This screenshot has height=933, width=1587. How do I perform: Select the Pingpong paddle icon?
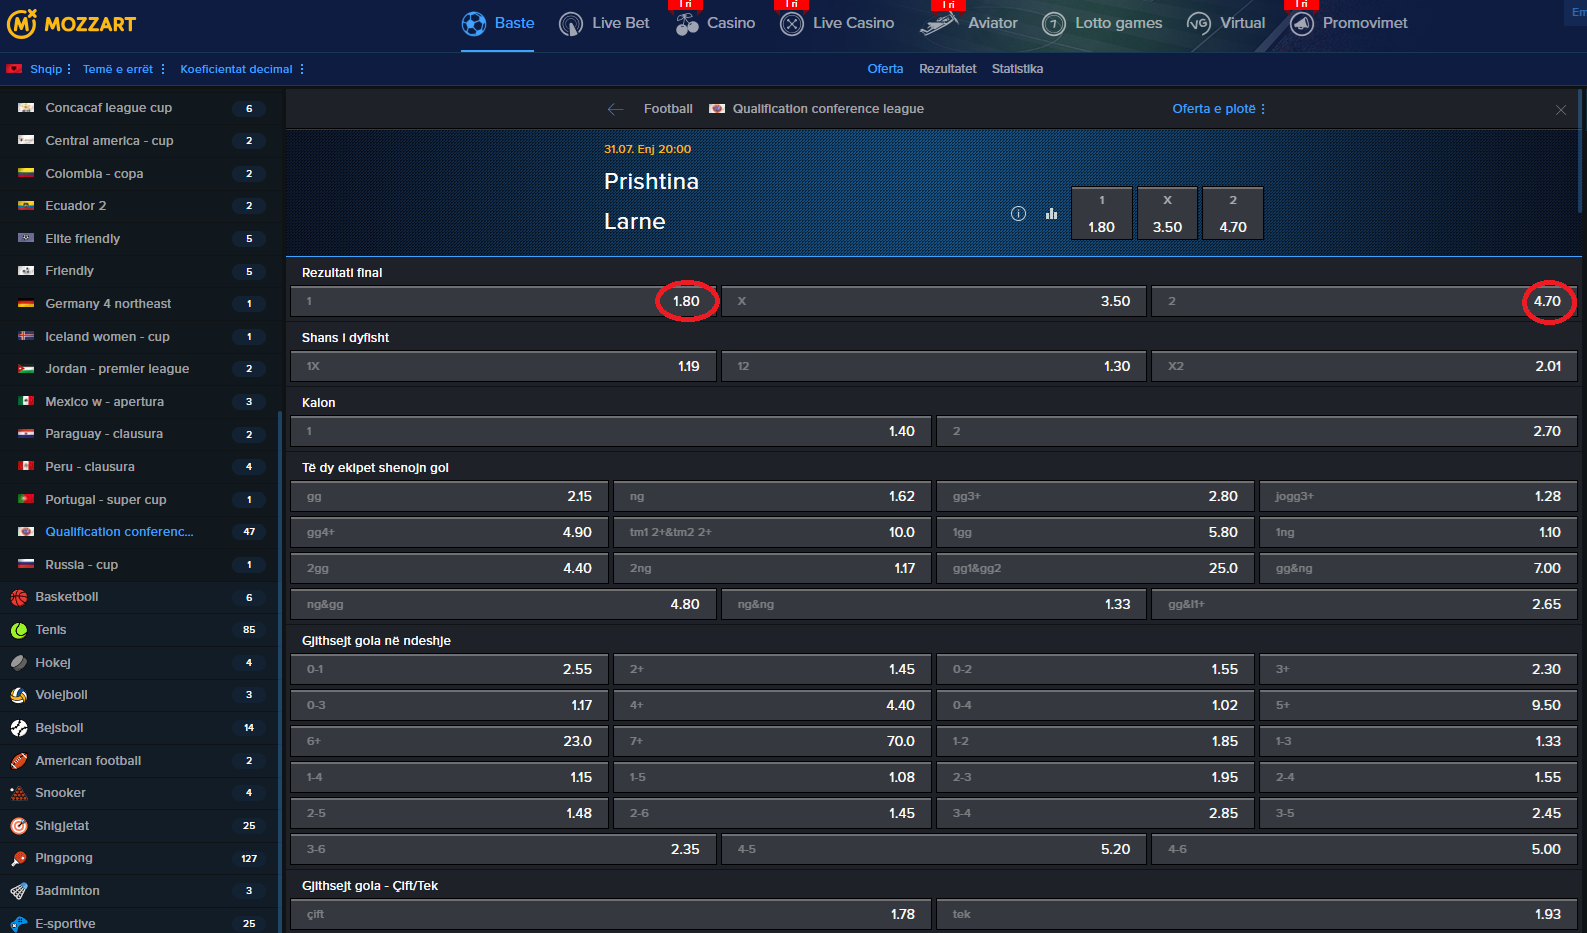tap(19, 858)
